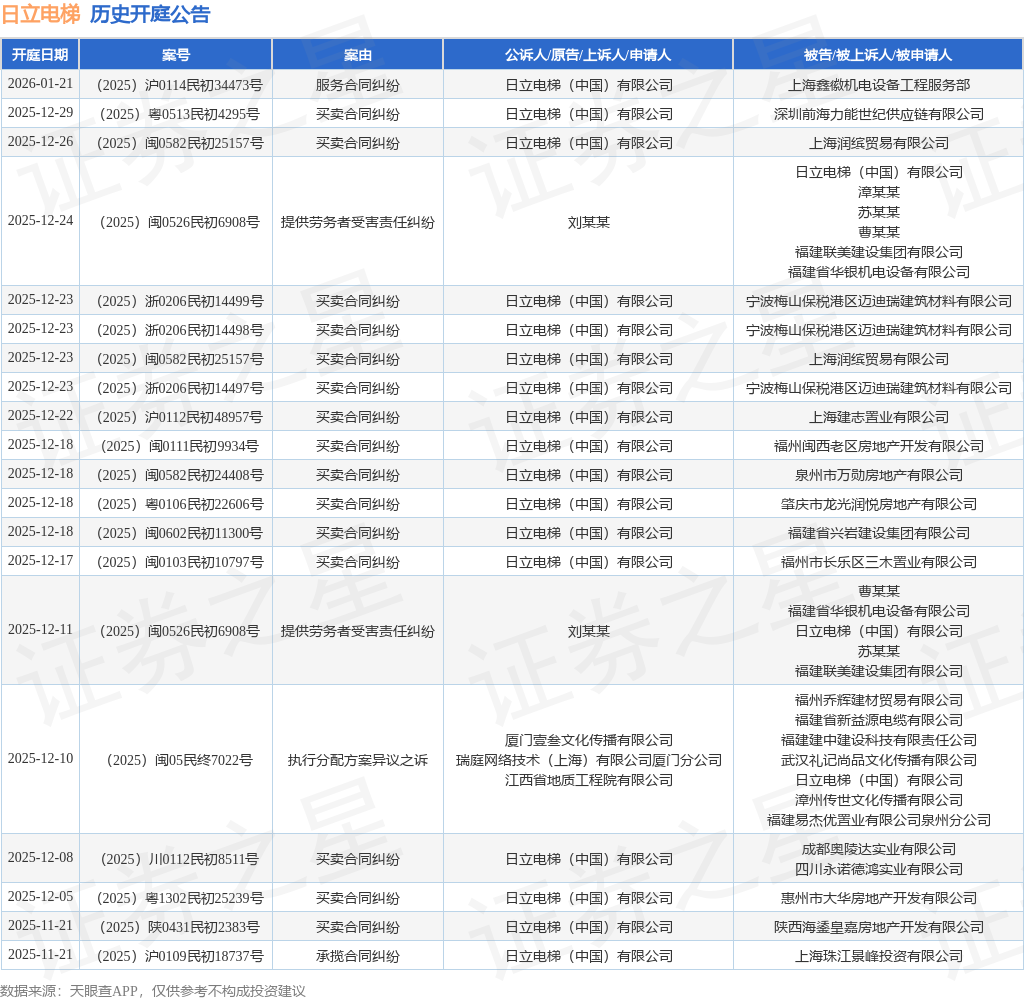Click defendant 漳某某
This screenshot has width=1024, height=1000.
tap(878, 193)
